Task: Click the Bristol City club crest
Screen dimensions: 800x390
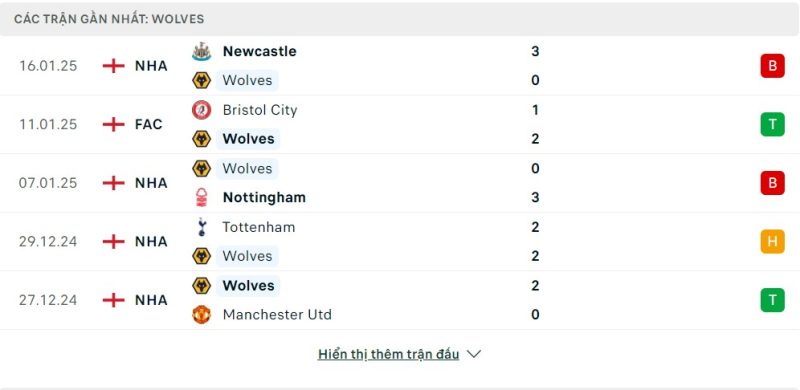Action: click(202, 110)
